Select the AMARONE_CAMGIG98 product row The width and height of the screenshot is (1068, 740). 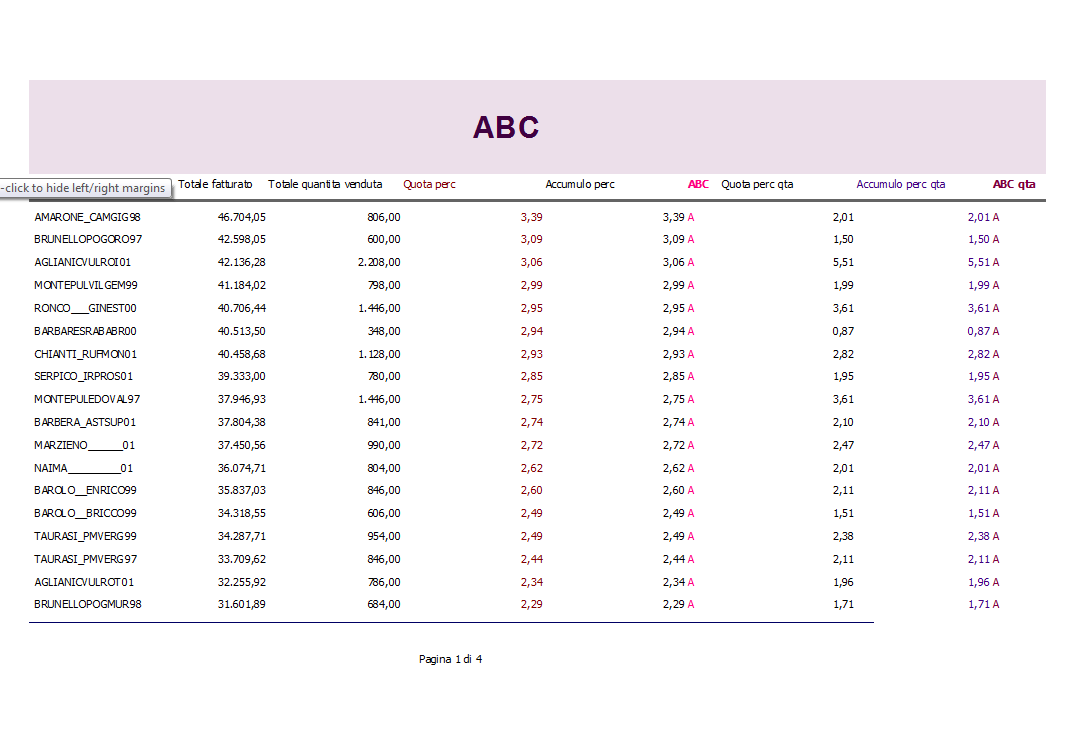87,217
